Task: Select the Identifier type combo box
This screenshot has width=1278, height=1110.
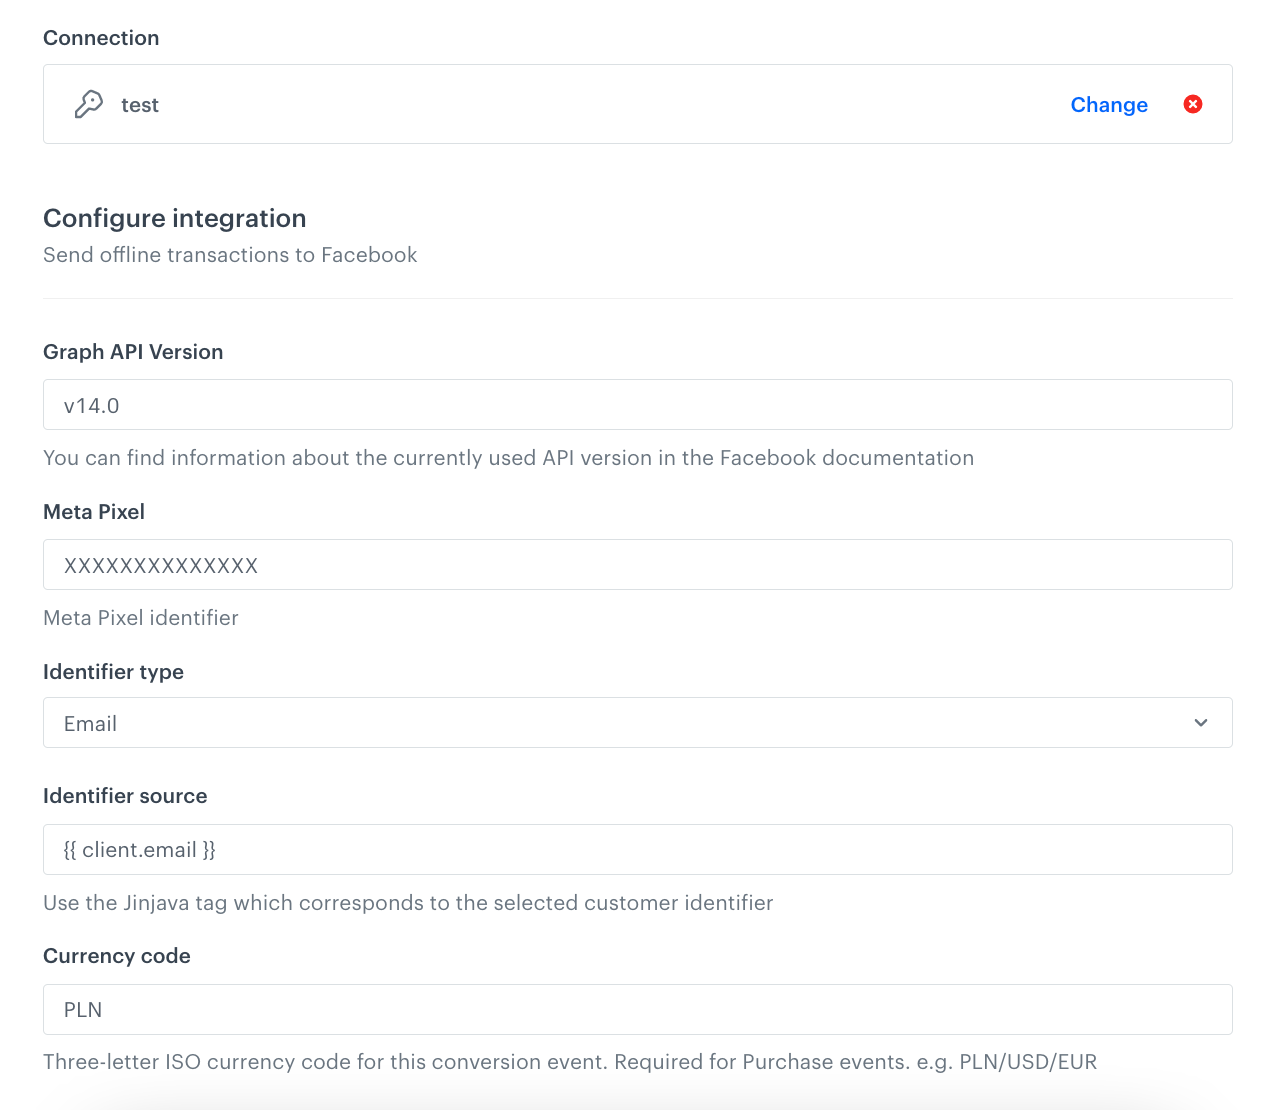Action: click(x=637, y=722)
